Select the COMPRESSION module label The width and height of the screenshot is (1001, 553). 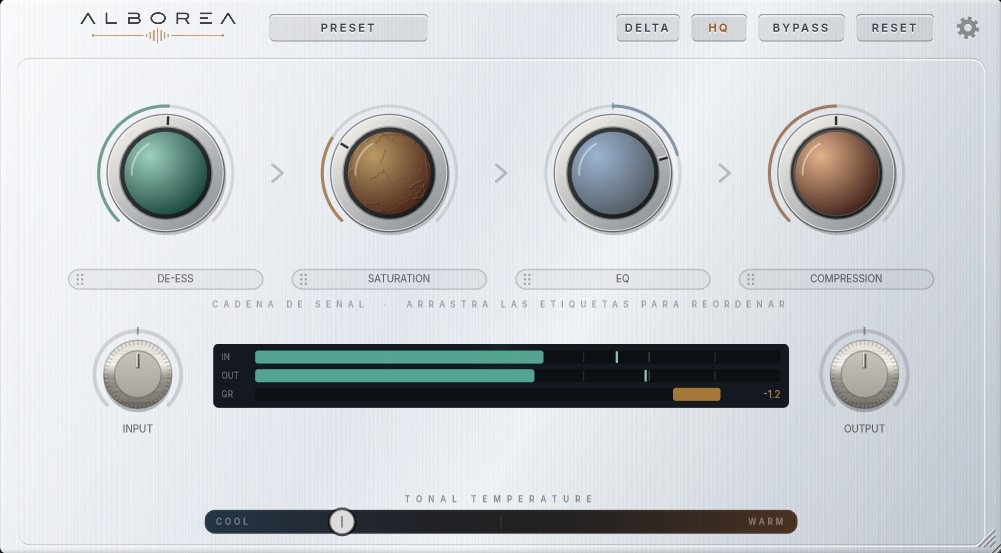pos(836,279)
